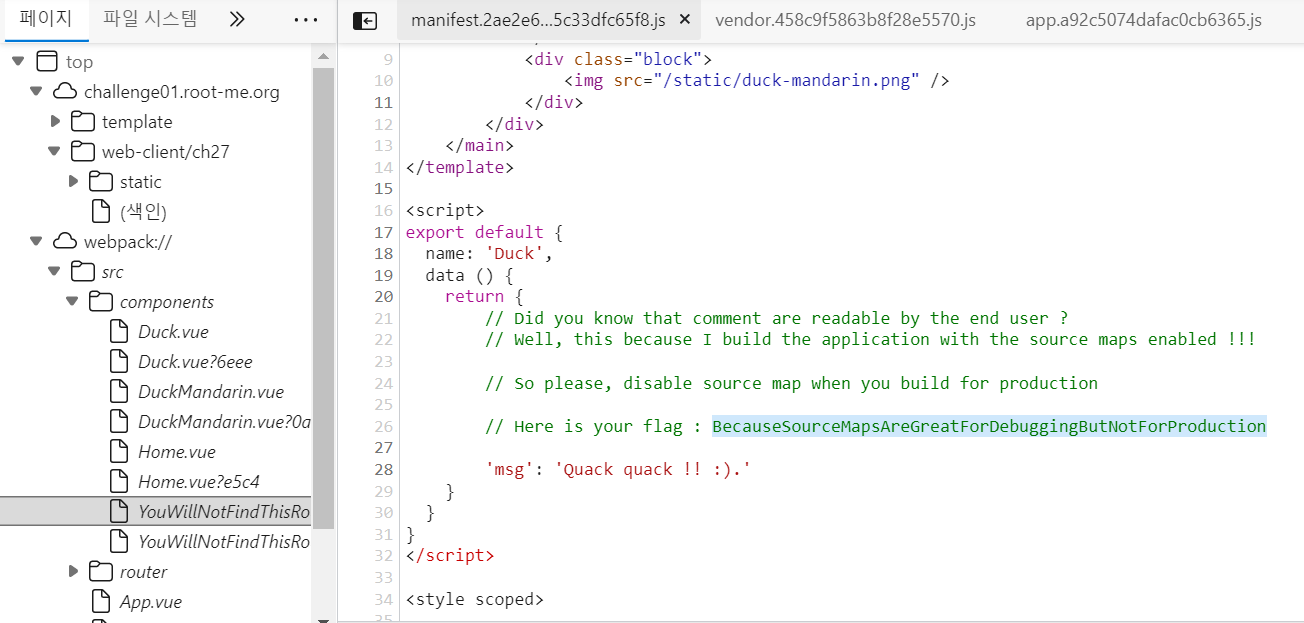Show more tabs with double-chevron icon

237,19
